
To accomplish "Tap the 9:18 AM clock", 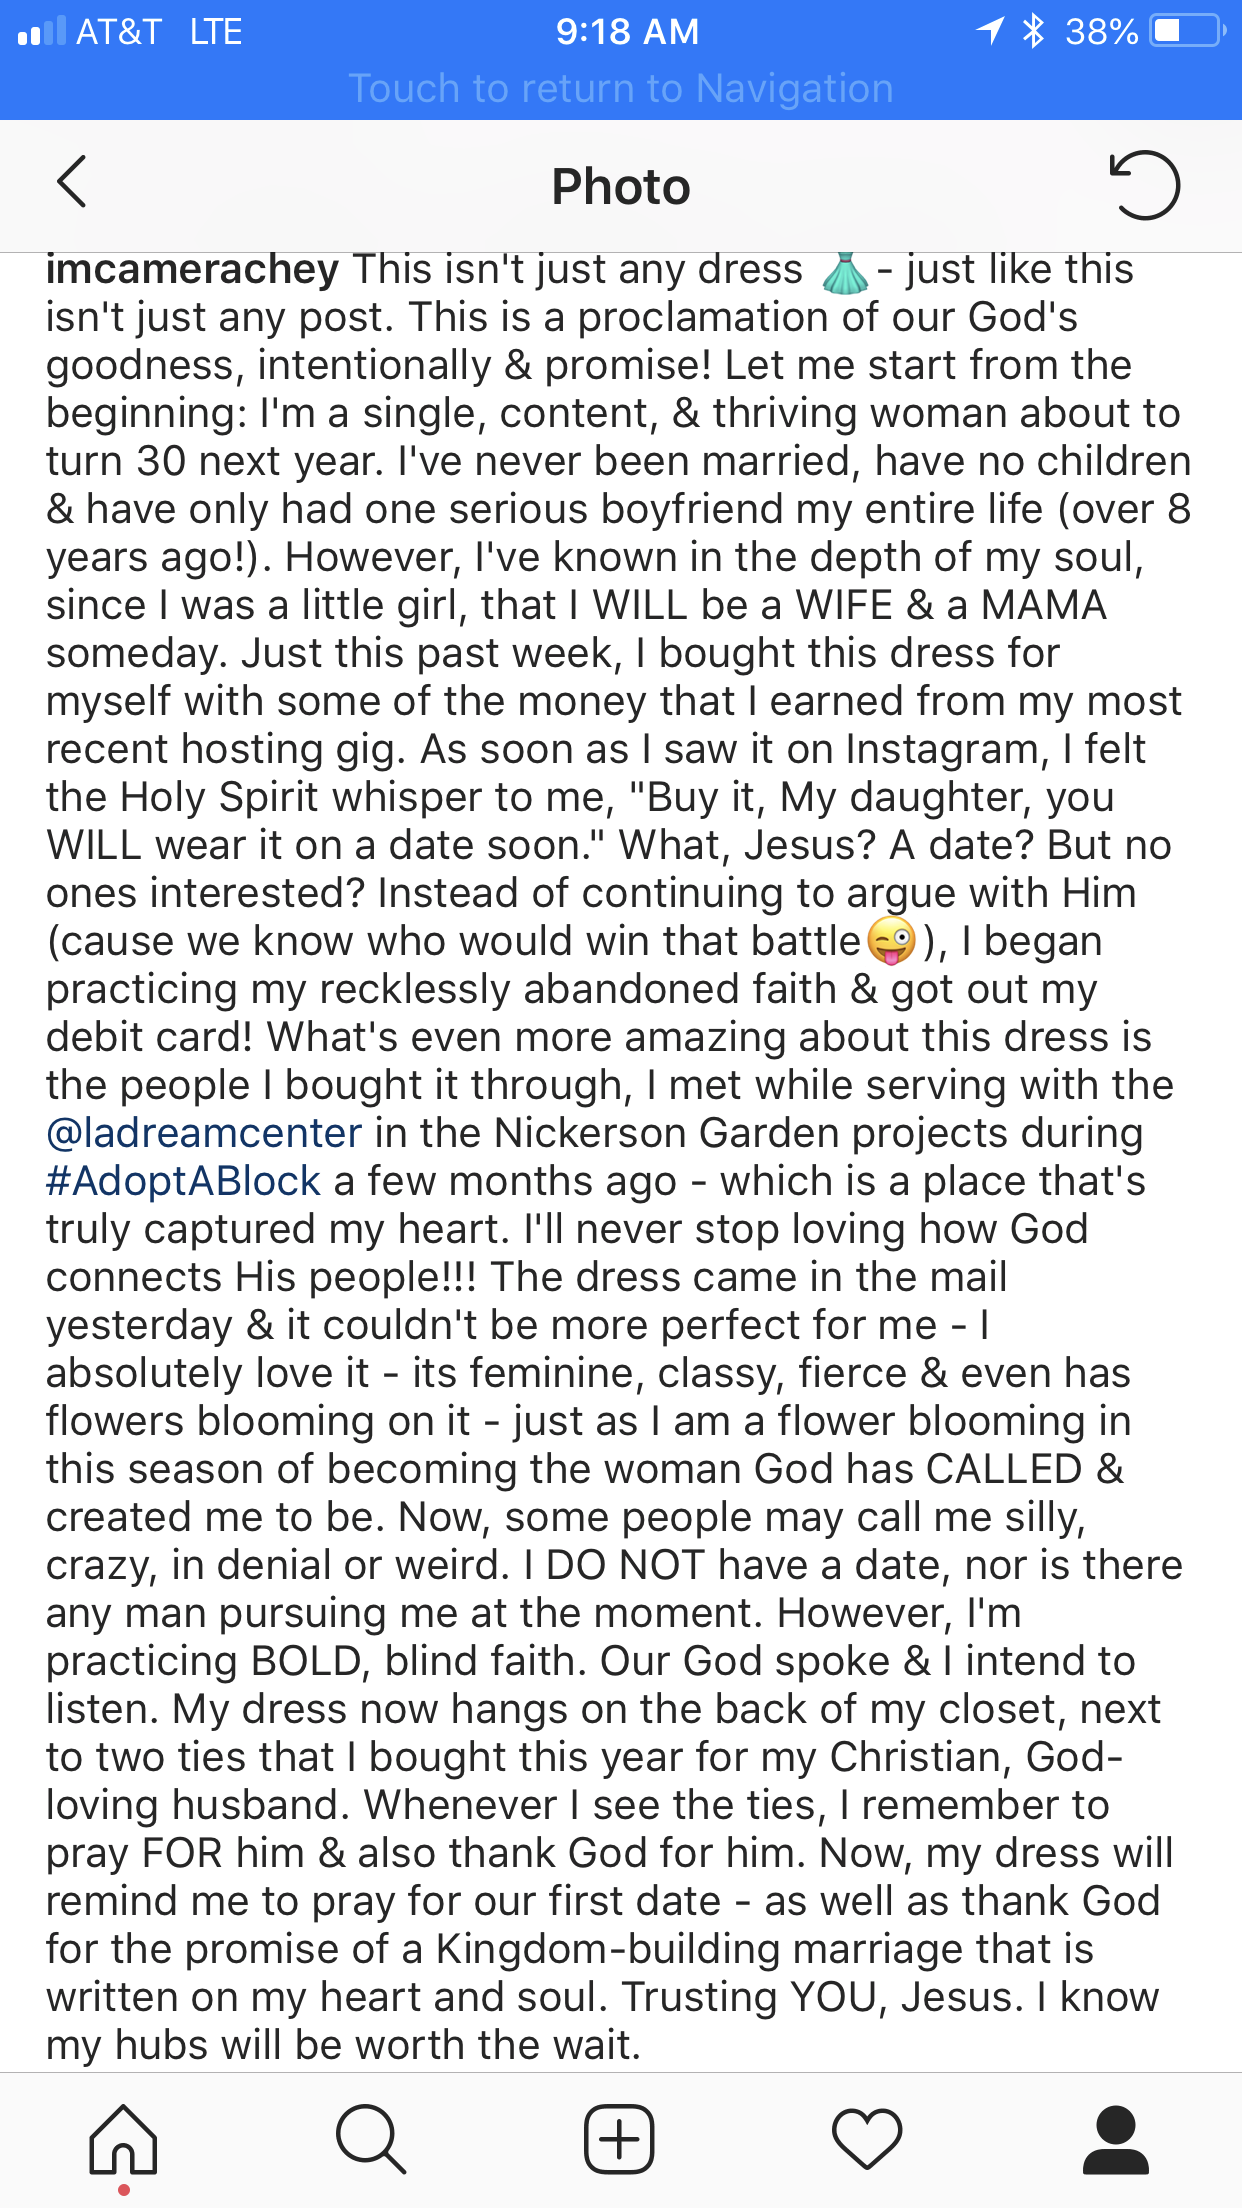I will (x=627, y=32).
